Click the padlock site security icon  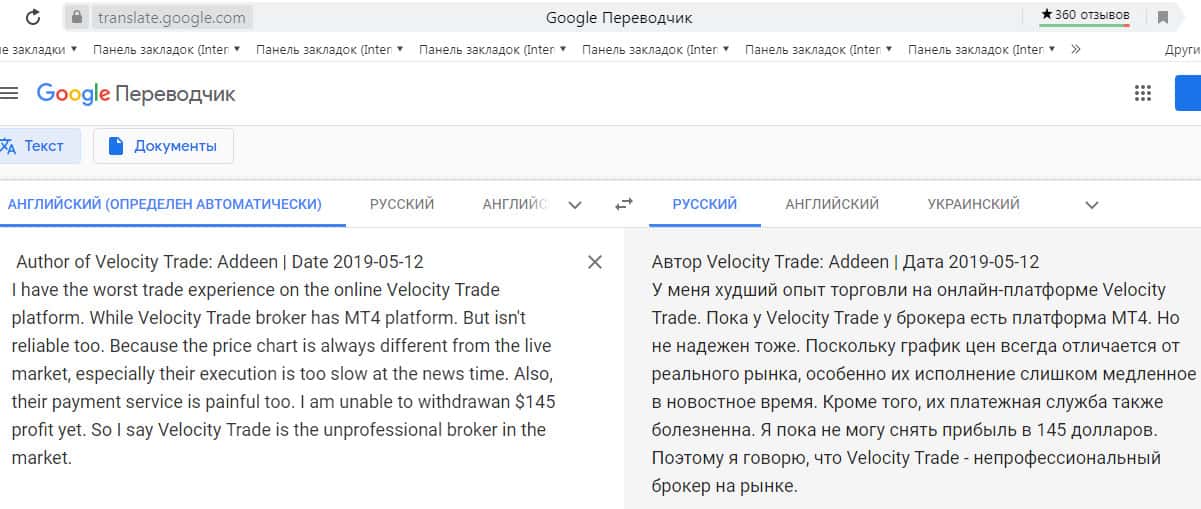pyautogui.click(x=78, y=17)
